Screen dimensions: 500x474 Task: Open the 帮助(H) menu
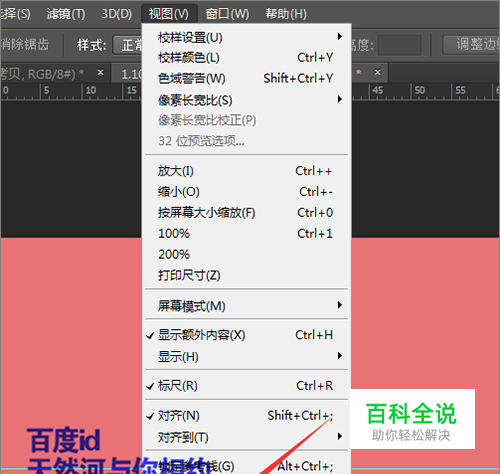click(286, 14)
